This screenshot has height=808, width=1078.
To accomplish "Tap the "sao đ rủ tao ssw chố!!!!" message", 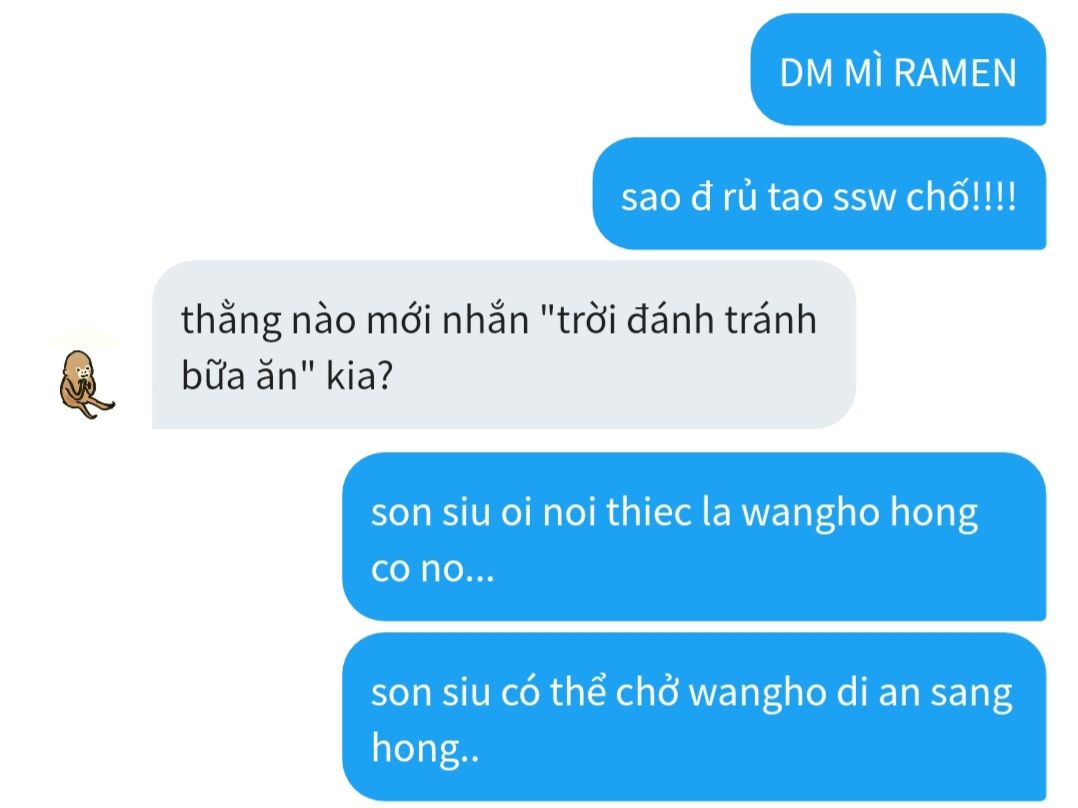I will pos(819,194).
